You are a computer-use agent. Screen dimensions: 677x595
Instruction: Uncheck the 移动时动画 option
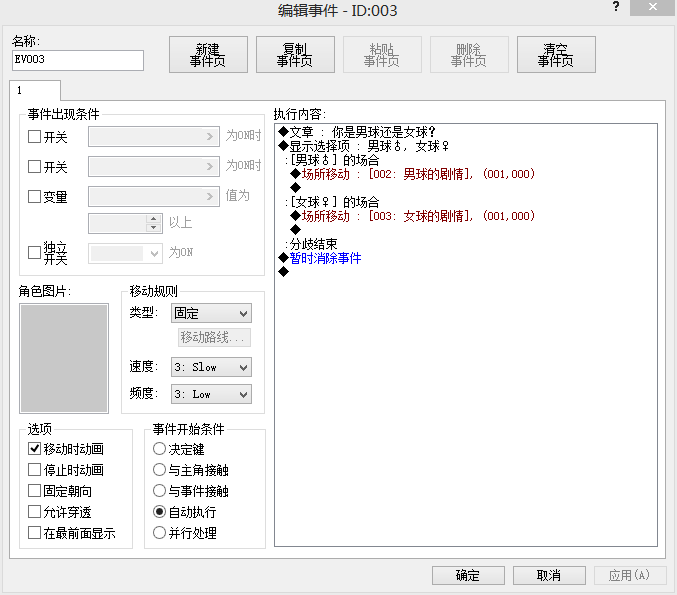[34, 449]
